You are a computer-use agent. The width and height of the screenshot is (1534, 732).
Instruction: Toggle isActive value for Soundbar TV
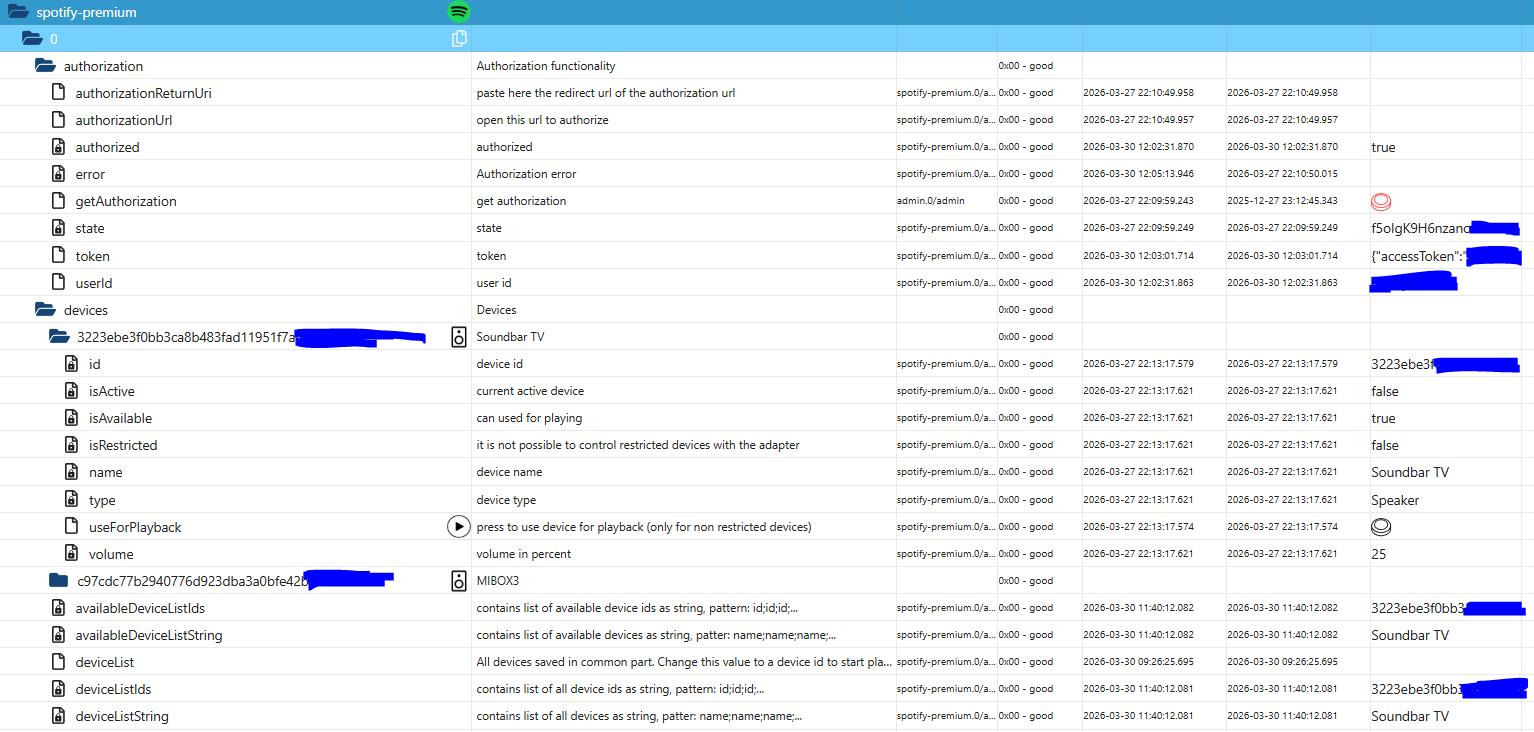pos(1383,391)
